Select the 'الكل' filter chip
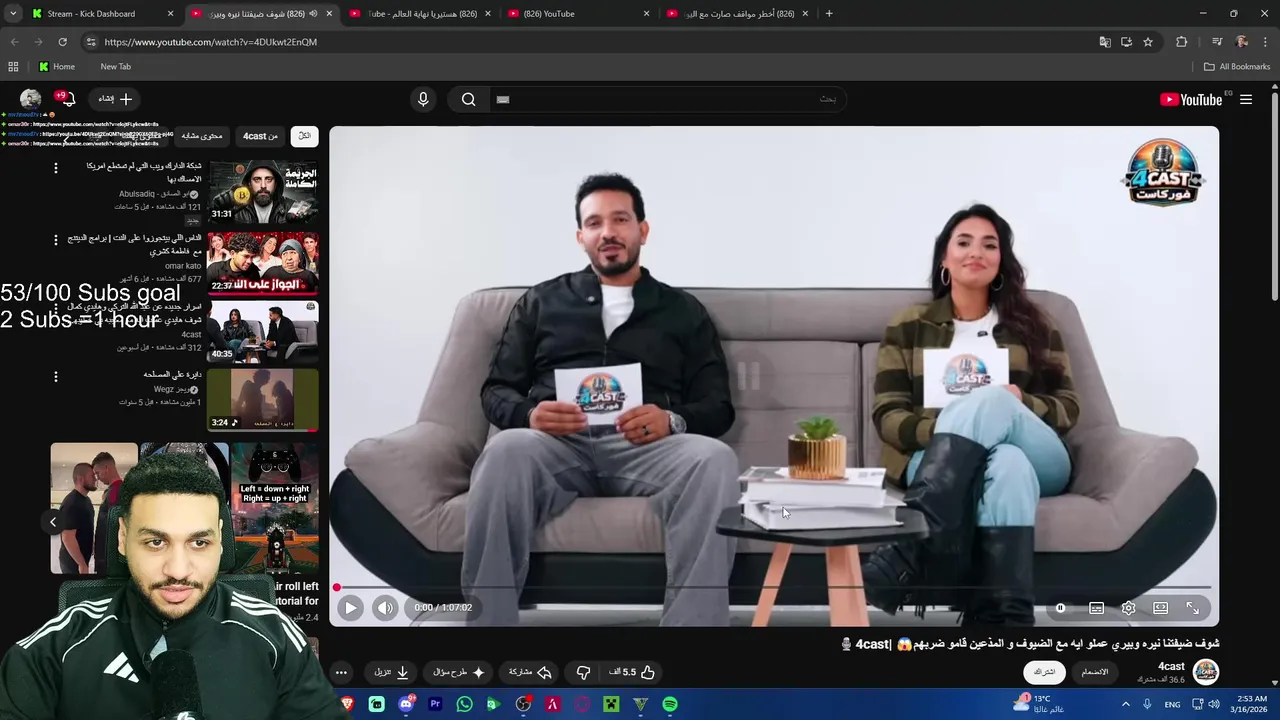Screen dimensions: 1280x720 (x=304, y=136)
